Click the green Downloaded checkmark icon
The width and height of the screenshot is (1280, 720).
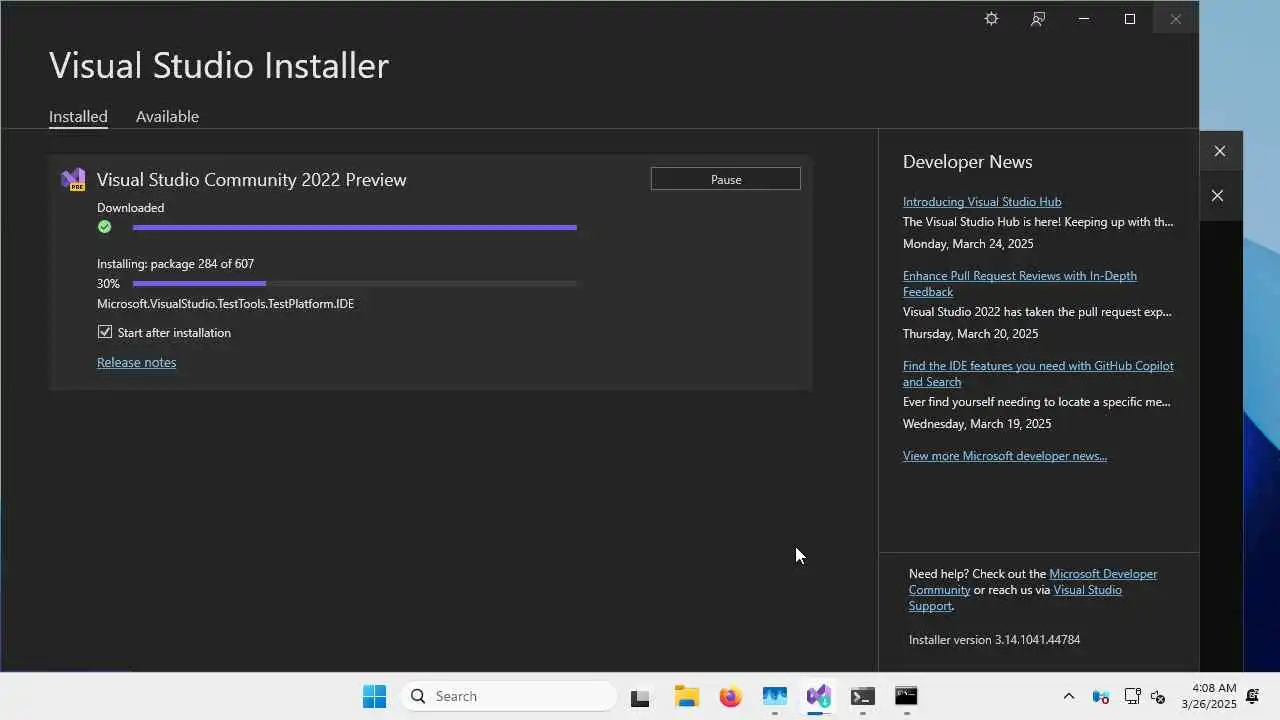click(x=104, y=227)
